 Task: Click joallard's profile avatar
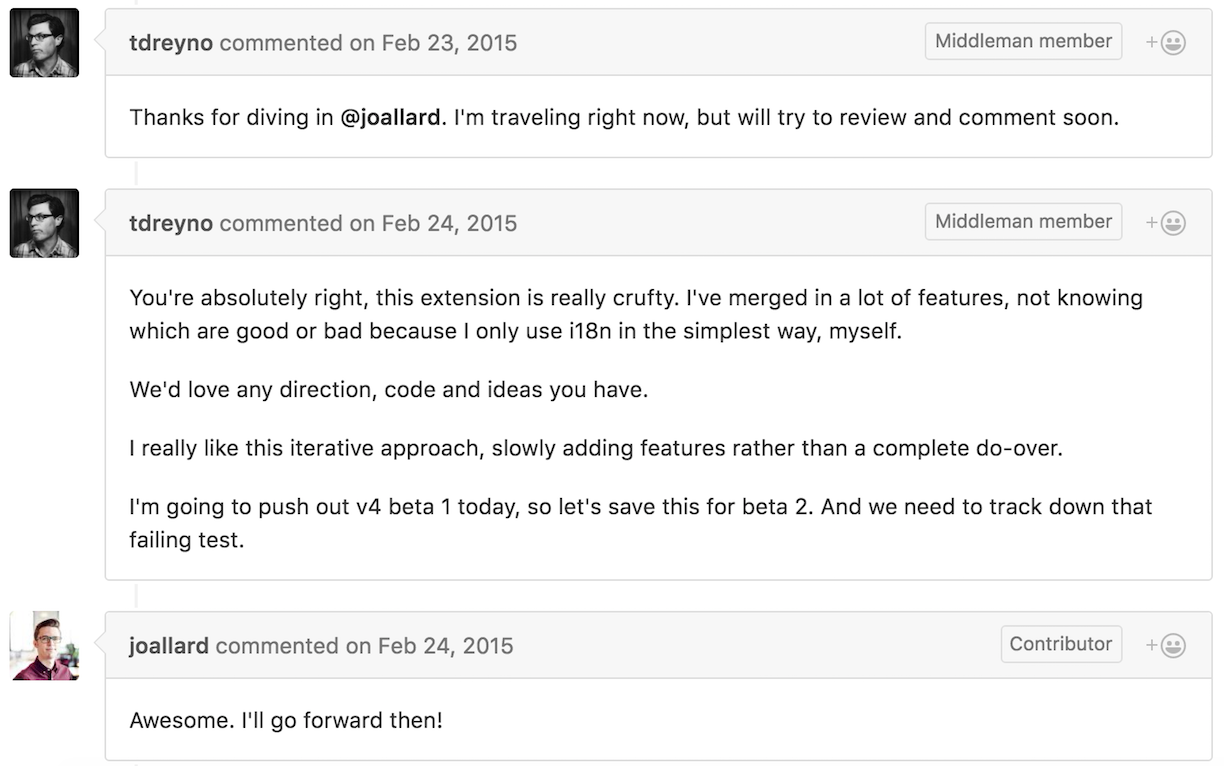point(44,645)
